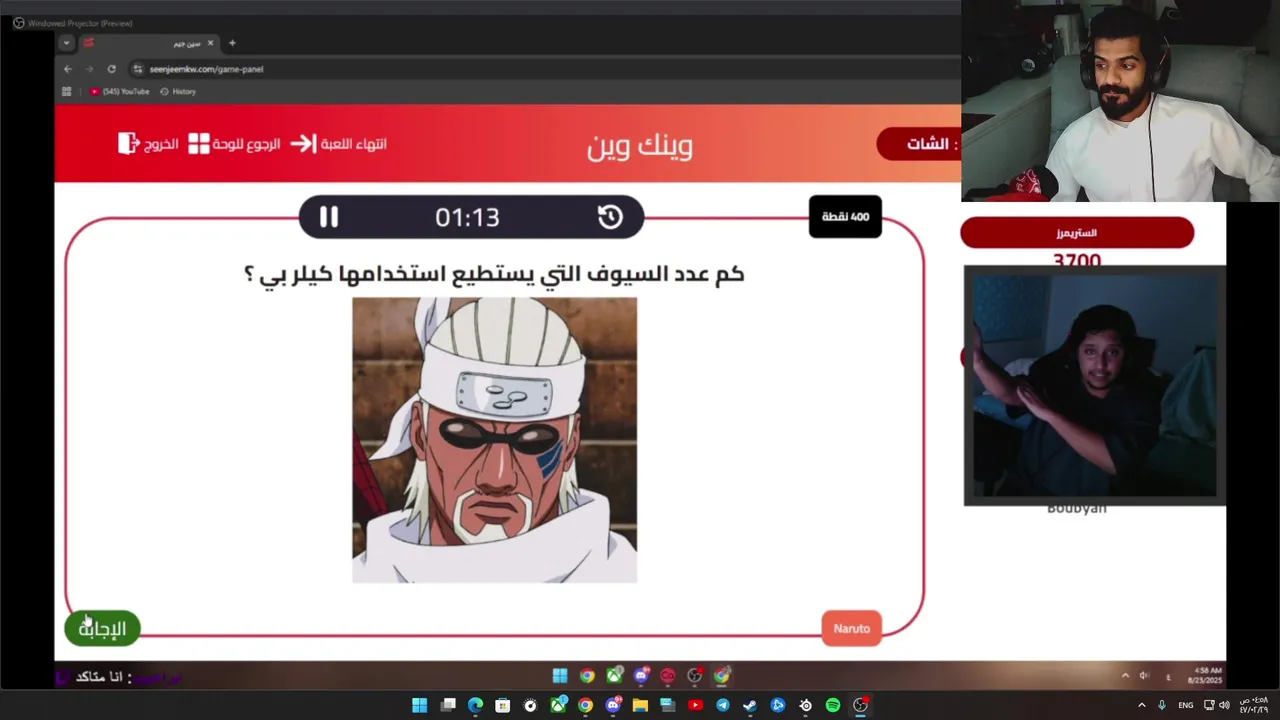1280x720 pixels.
Task: Click the الخروج door icon
Action: pos(128,144)
